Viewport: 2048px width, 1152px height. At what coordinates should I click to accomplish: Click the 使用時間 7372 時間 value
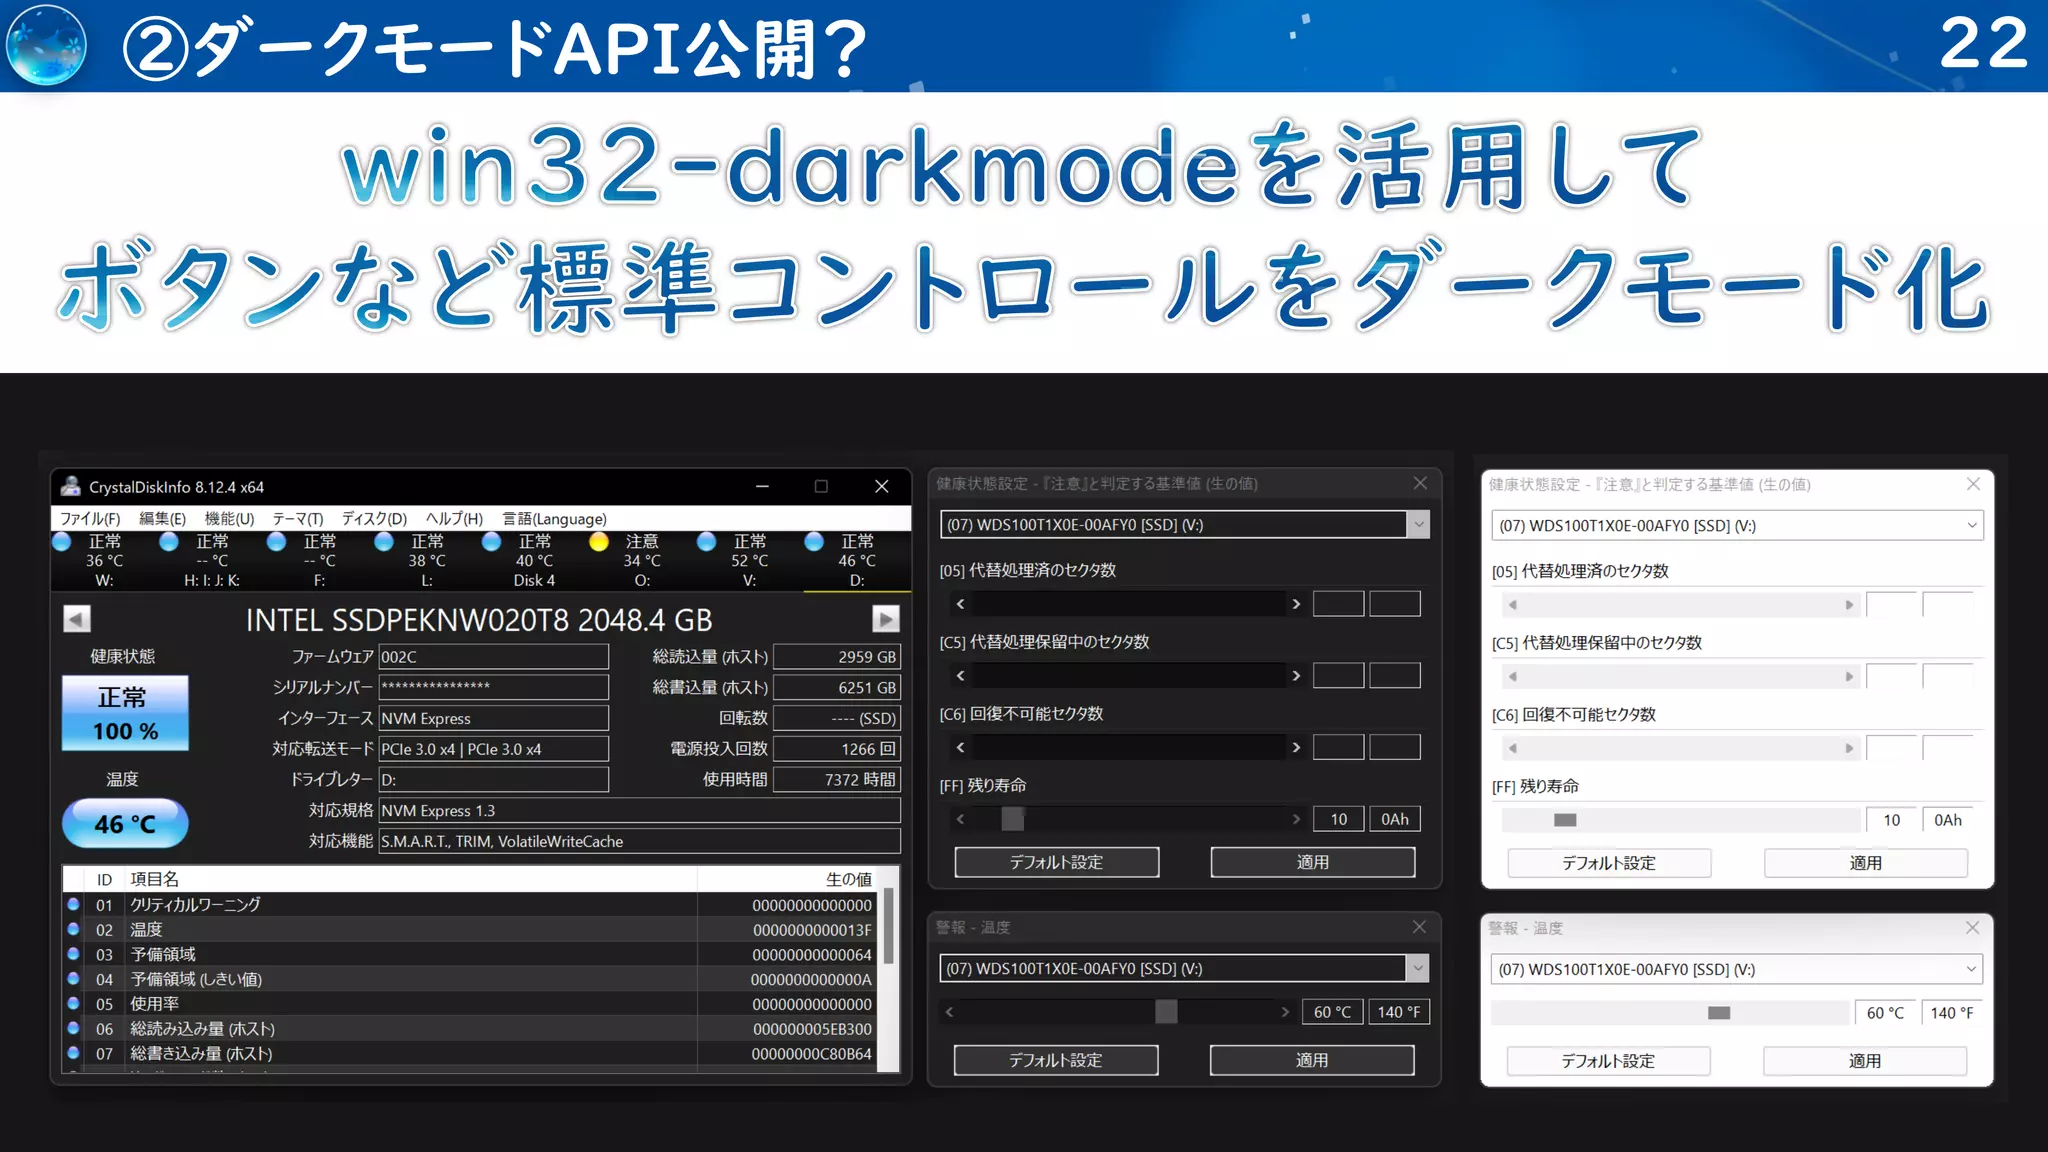pyautogui.click(x=837, y=779)
